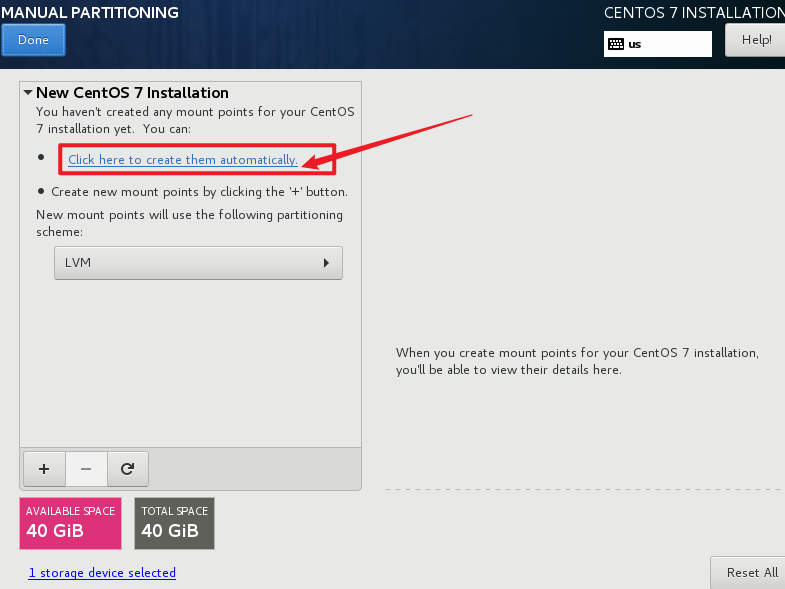Viewport: 785px width, 589px height.
Task: Click the Total Space 40 GiB box
Action: 174,523
